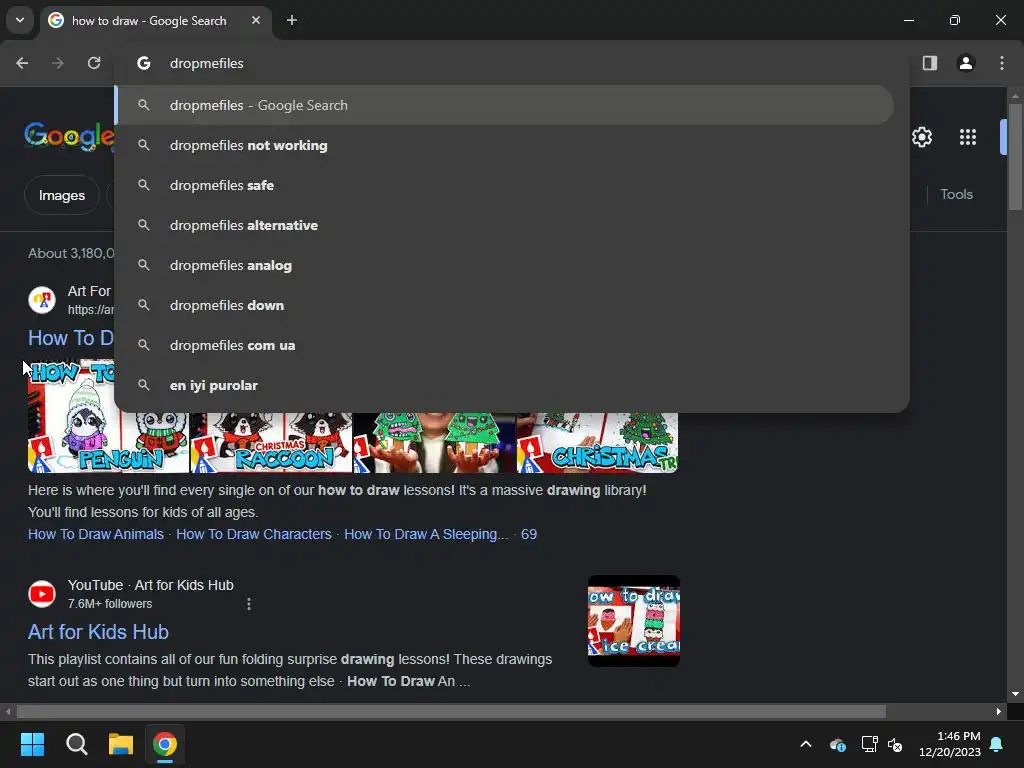Click the Google logo on the page
The image size is (1024, 768).
coord(69,136)
